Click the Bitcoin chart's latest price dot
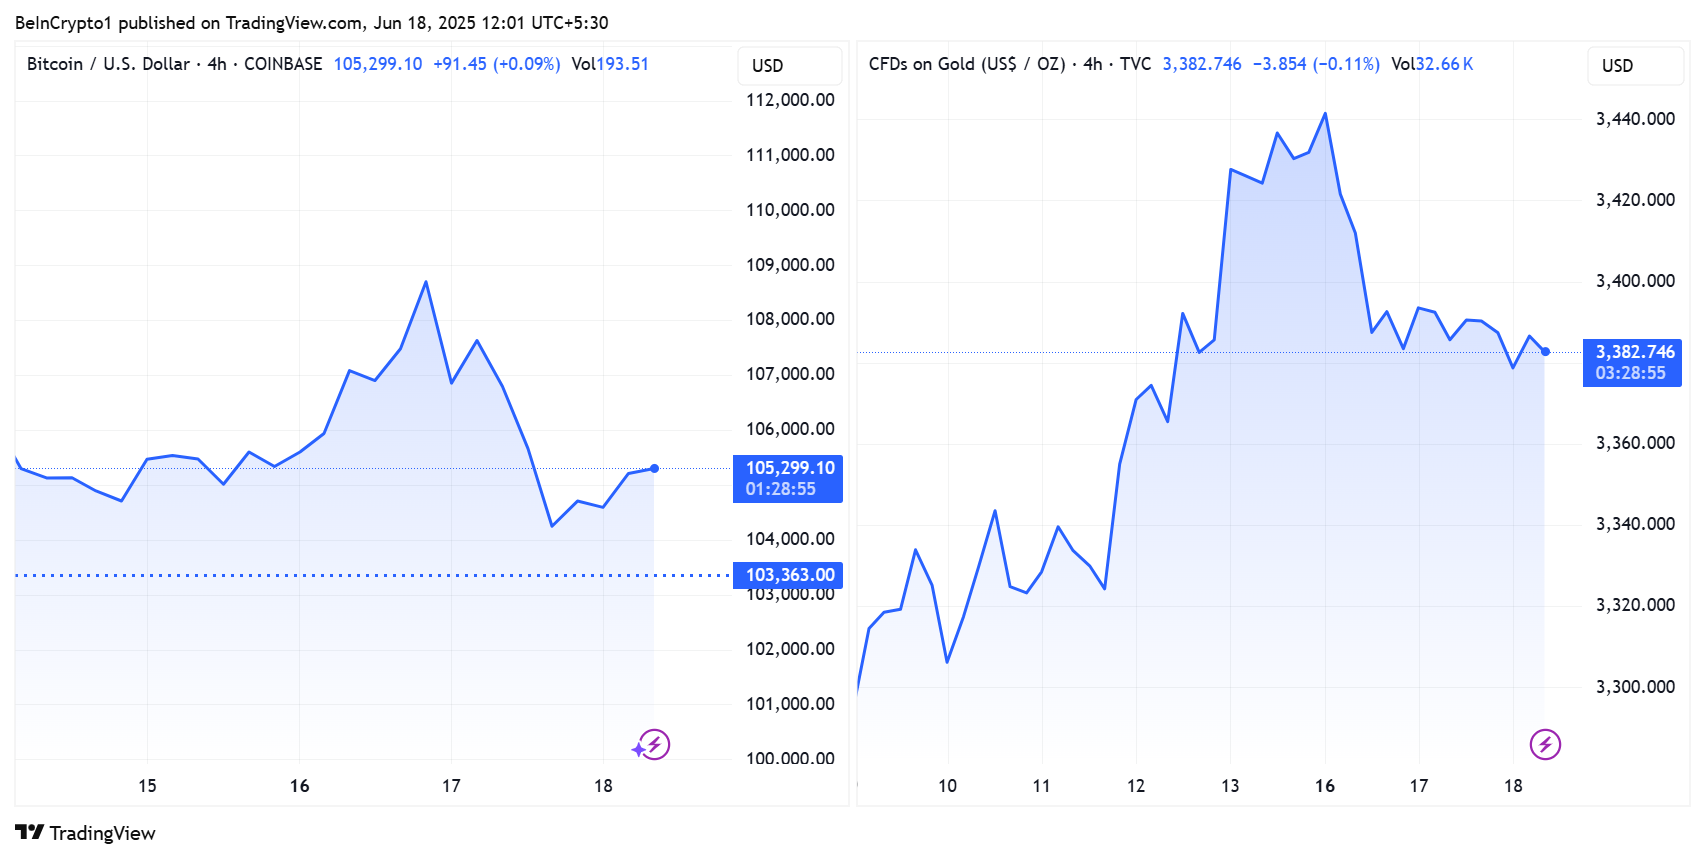The width and height of the screenshot is (1705, 859). 654,468
